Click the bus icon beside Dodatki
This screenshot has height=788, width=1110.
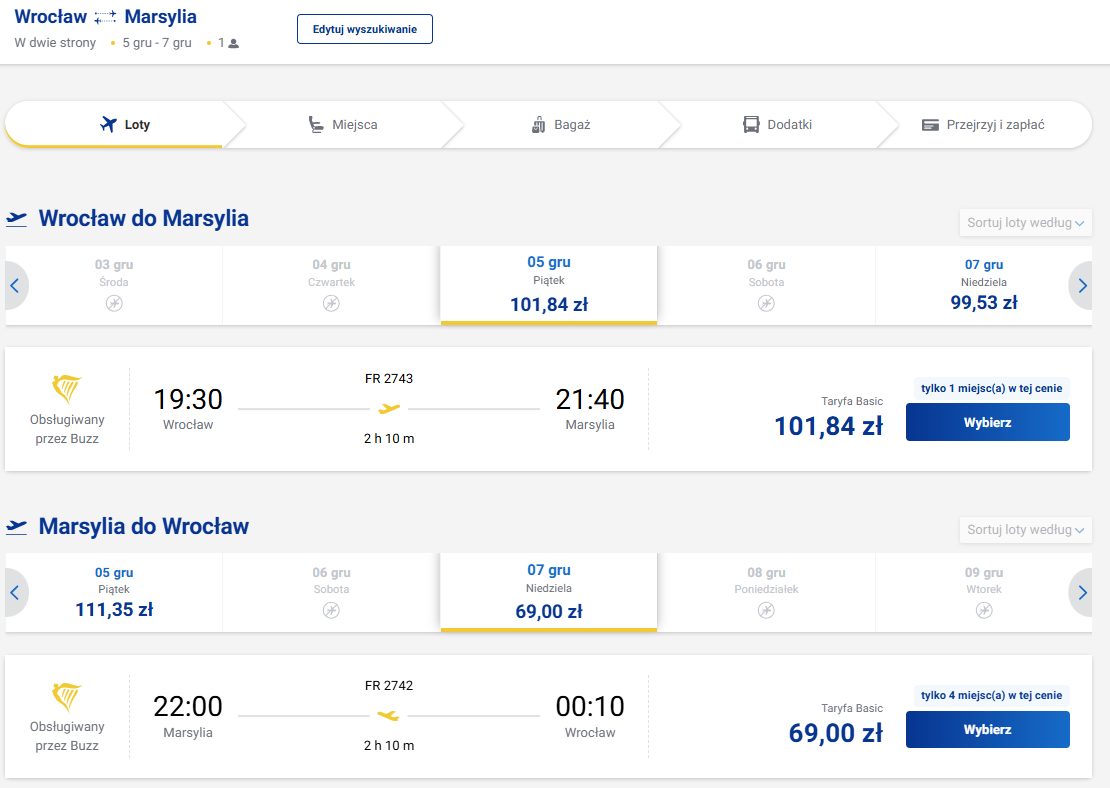click(x=751, y=125)
